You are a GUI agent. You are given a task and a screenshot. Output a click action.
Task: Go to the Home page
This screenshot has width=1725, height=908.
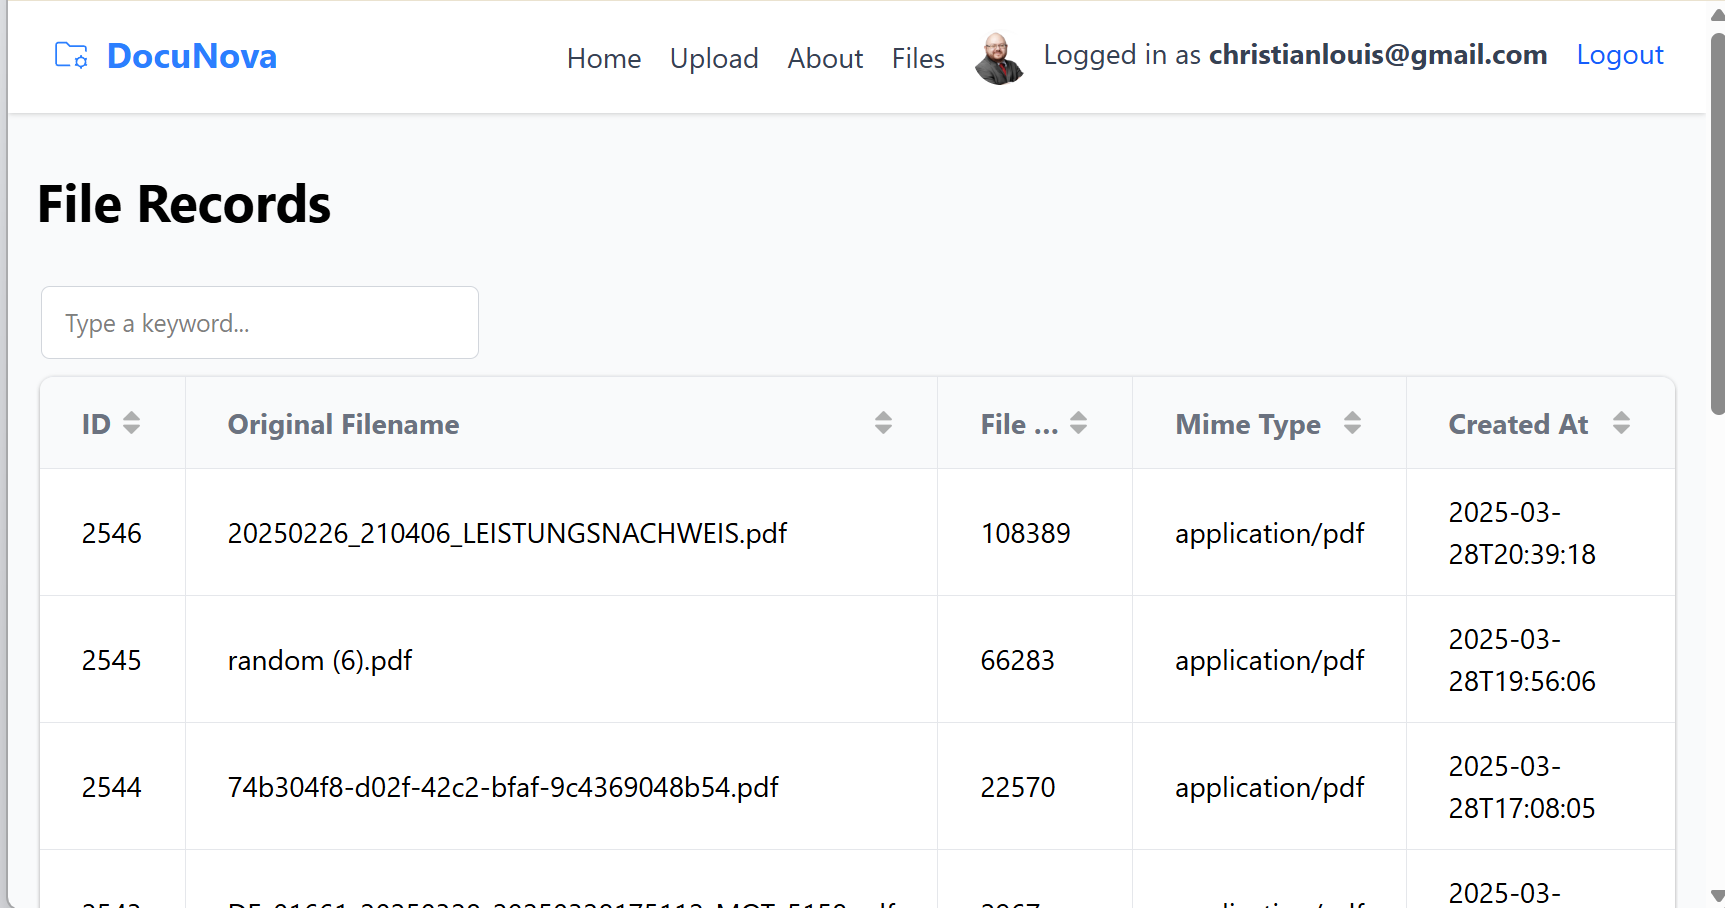(604, 59)
